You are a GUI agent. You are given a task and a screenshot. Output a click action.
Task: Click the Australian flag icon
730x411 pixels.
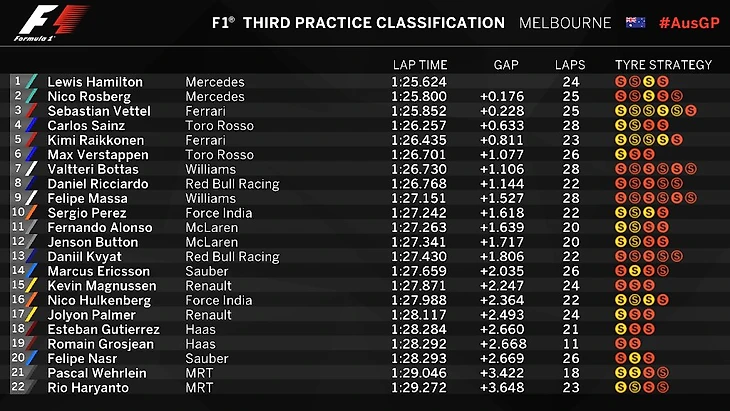635,22
